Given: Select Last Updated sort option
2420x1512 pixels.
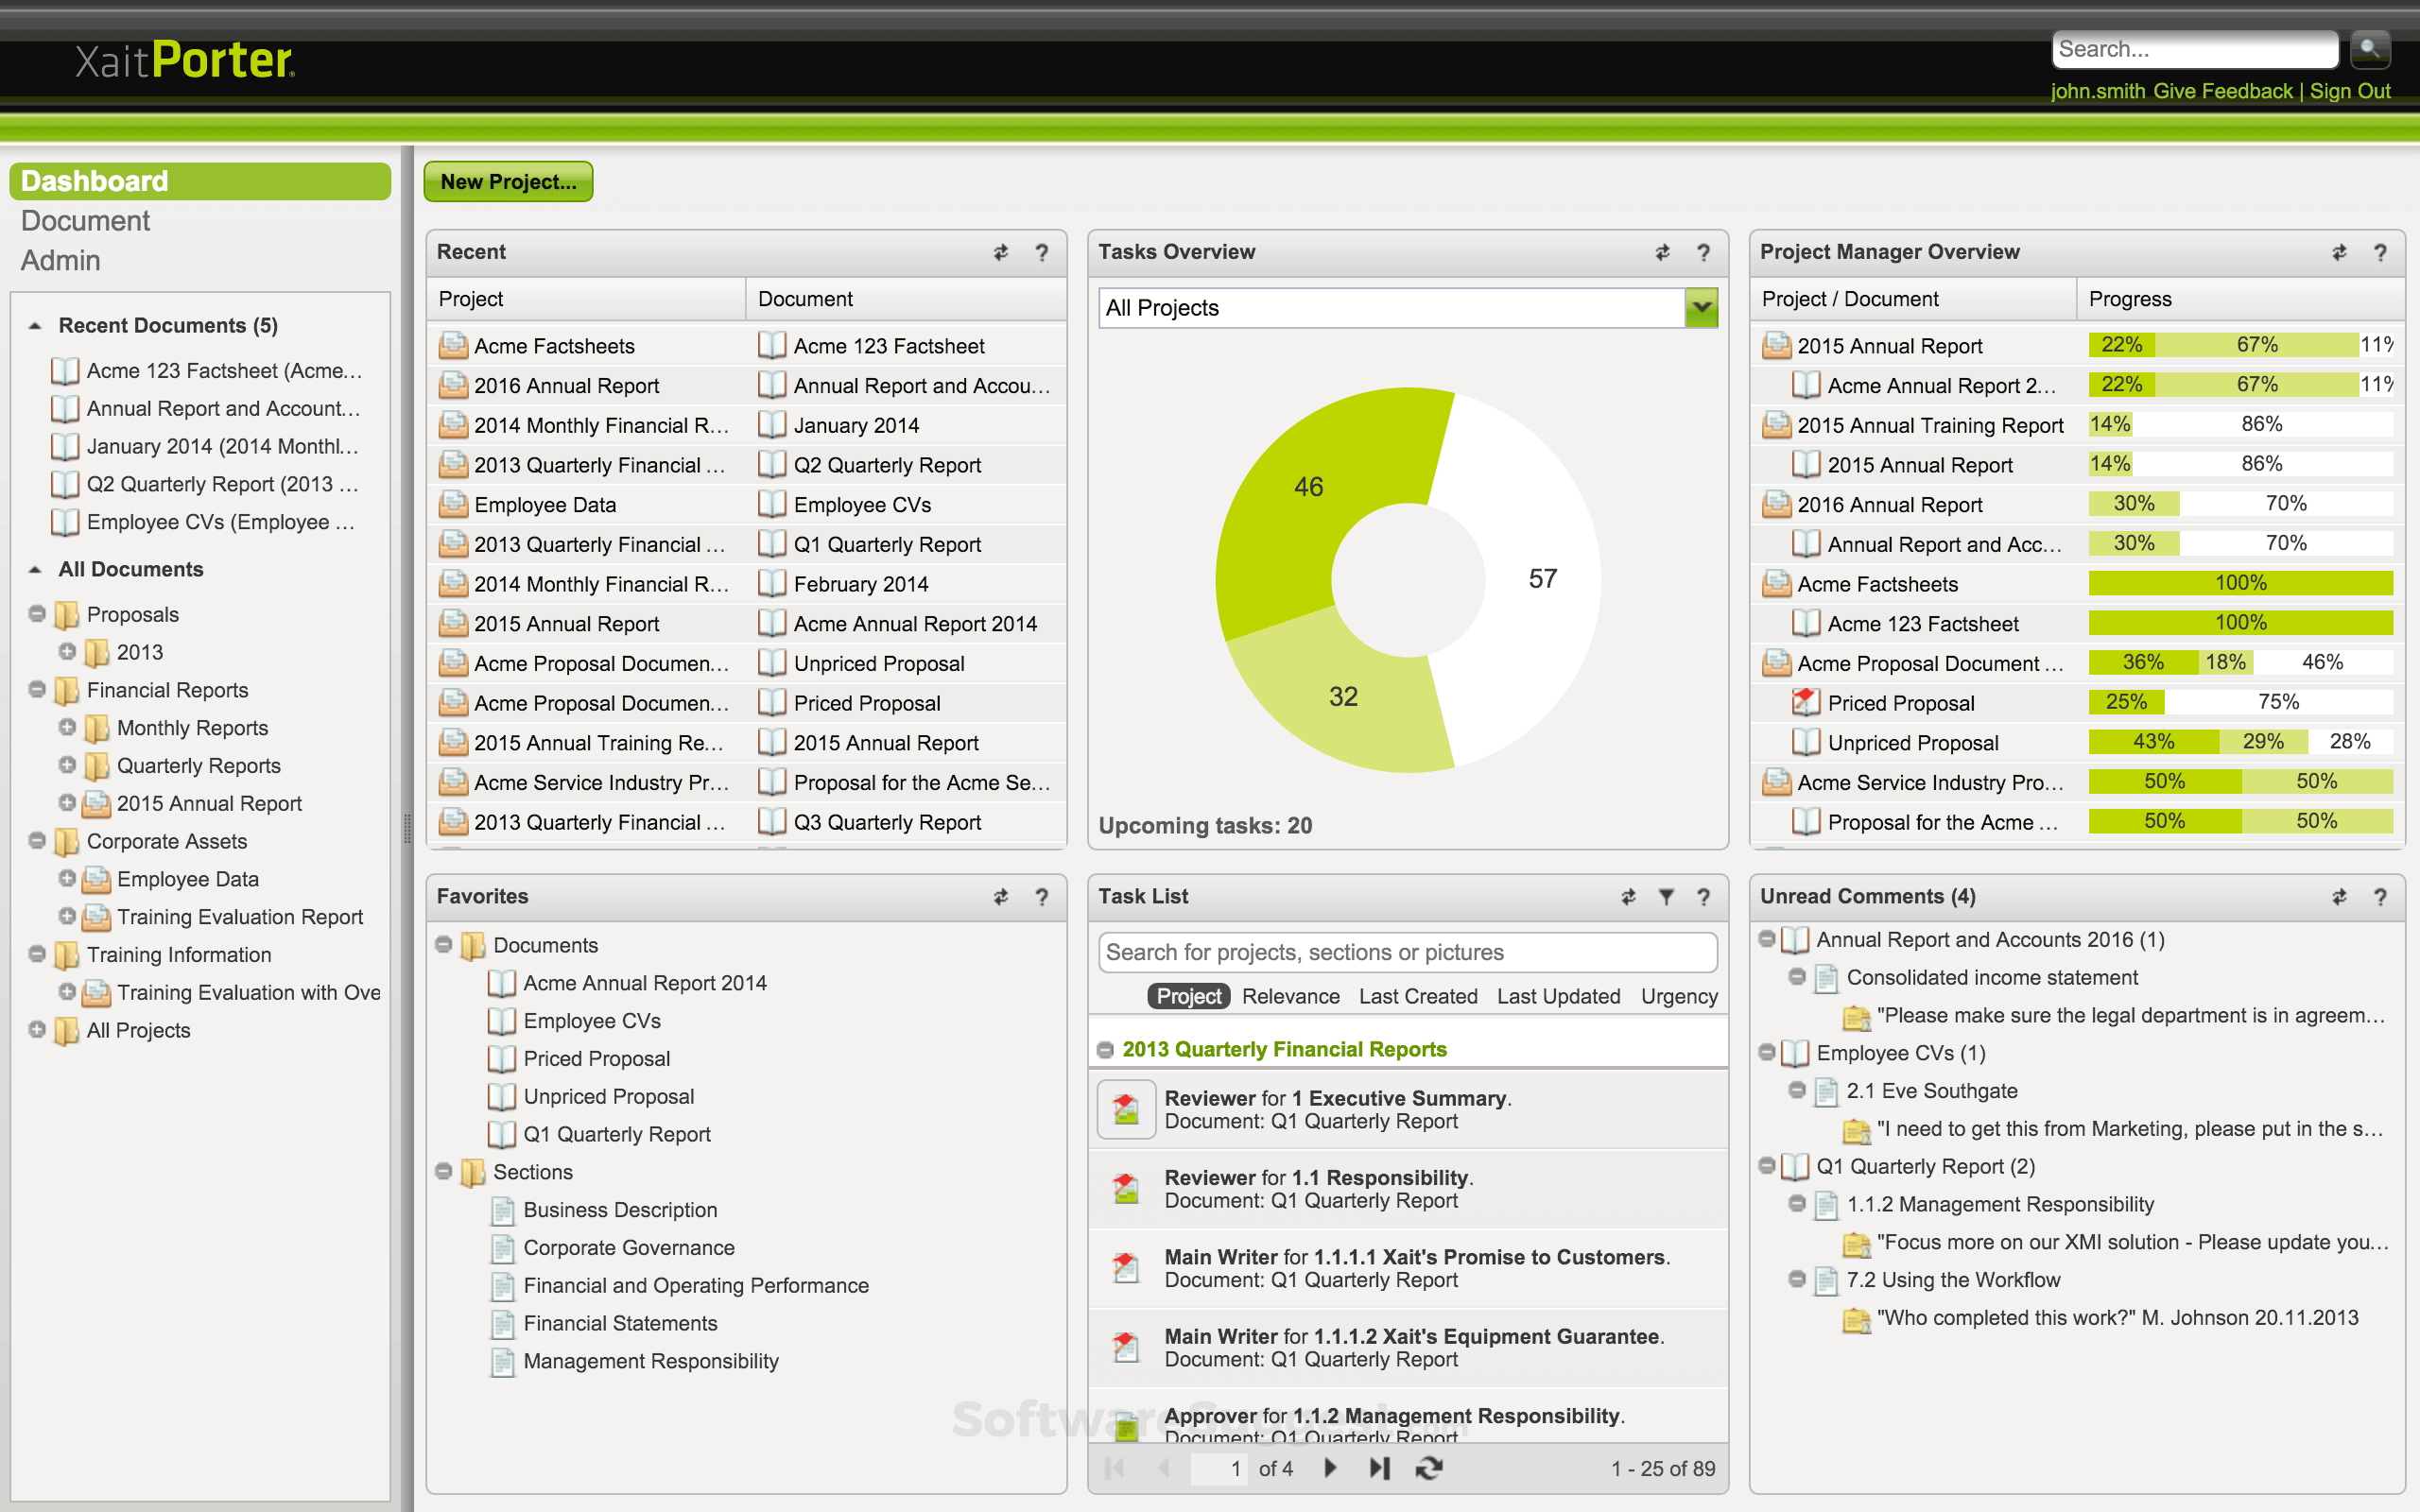Looking at the screenshot, I should (x=1558, y=996).
